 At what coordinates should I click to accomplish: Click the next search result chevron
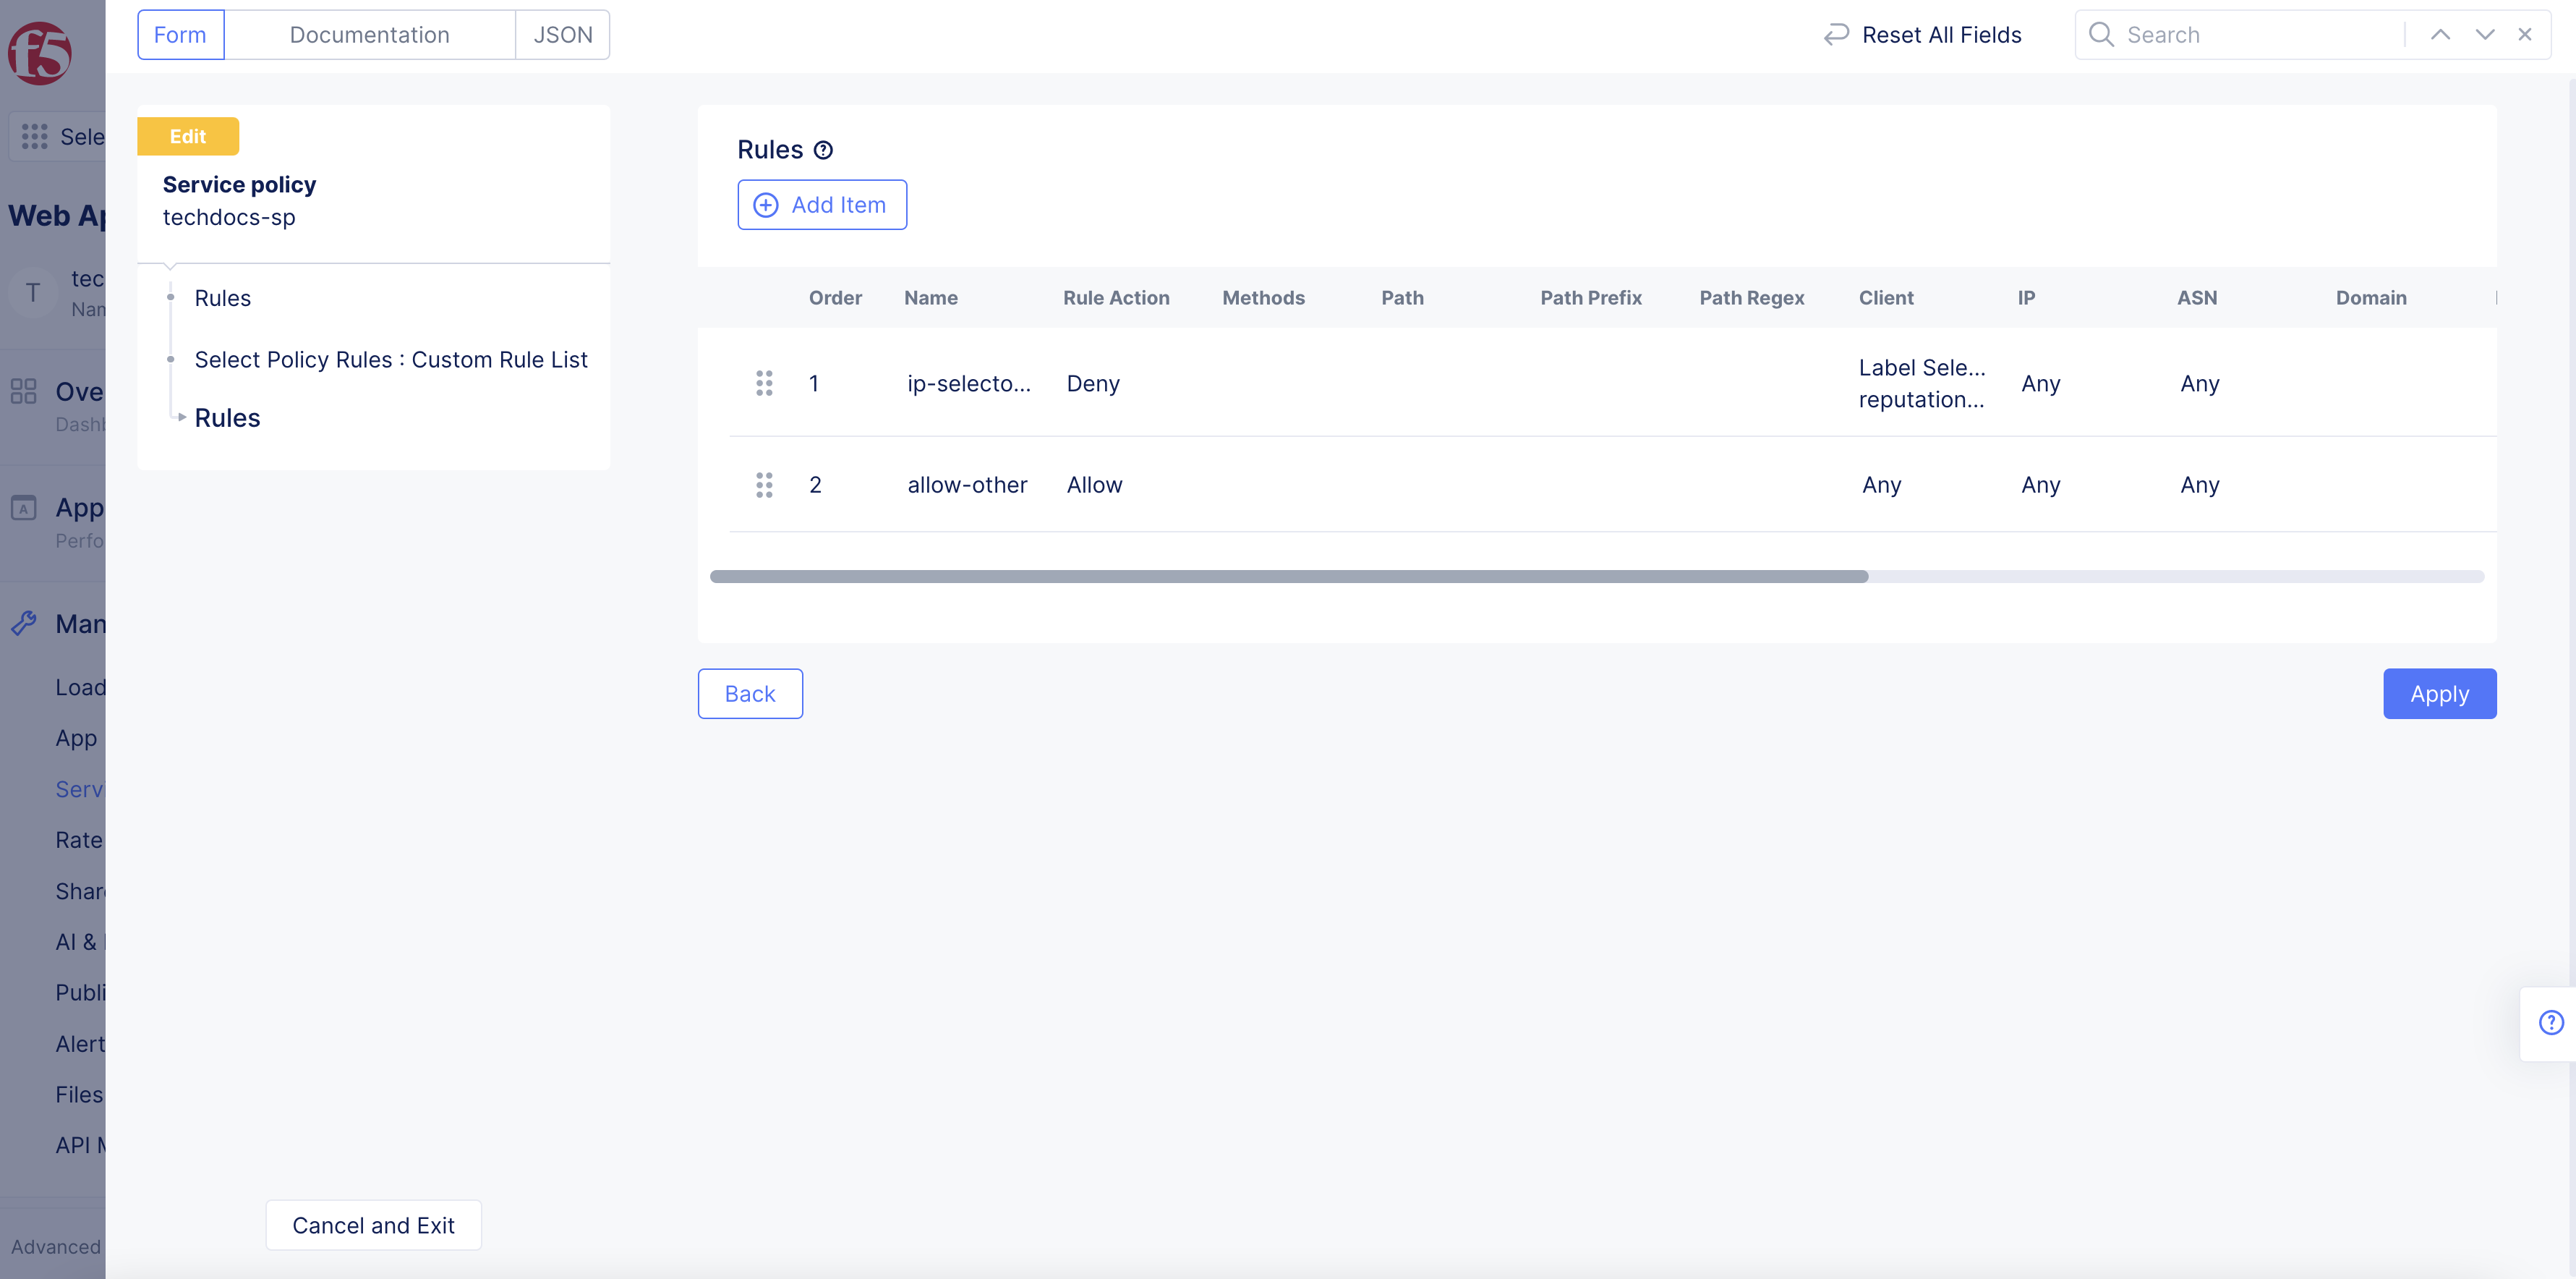pyautogui.click(x=2483, y=34)
